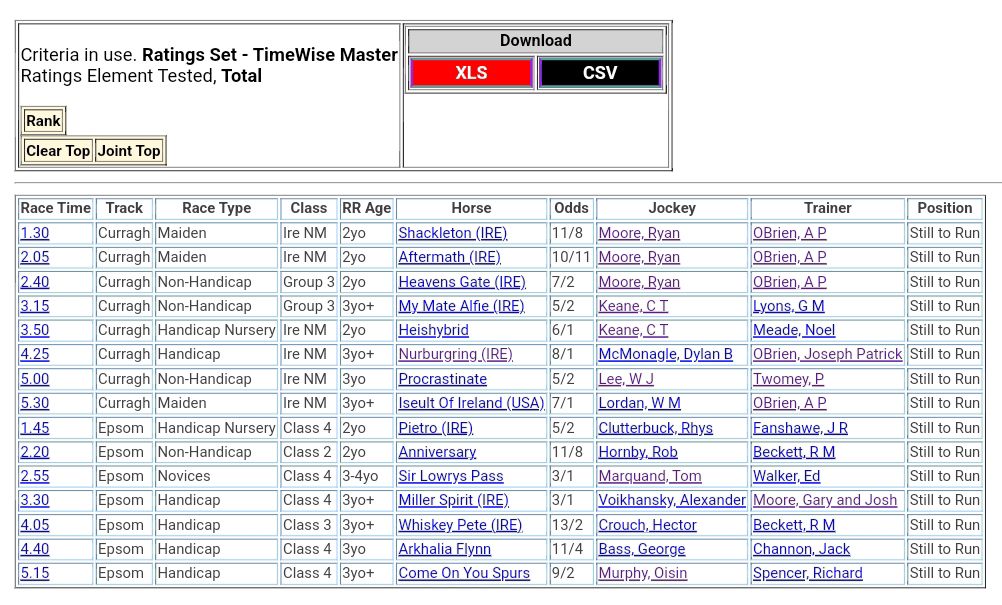Open jockey Clutterbuck, Rhys profile

pos(655,428)
